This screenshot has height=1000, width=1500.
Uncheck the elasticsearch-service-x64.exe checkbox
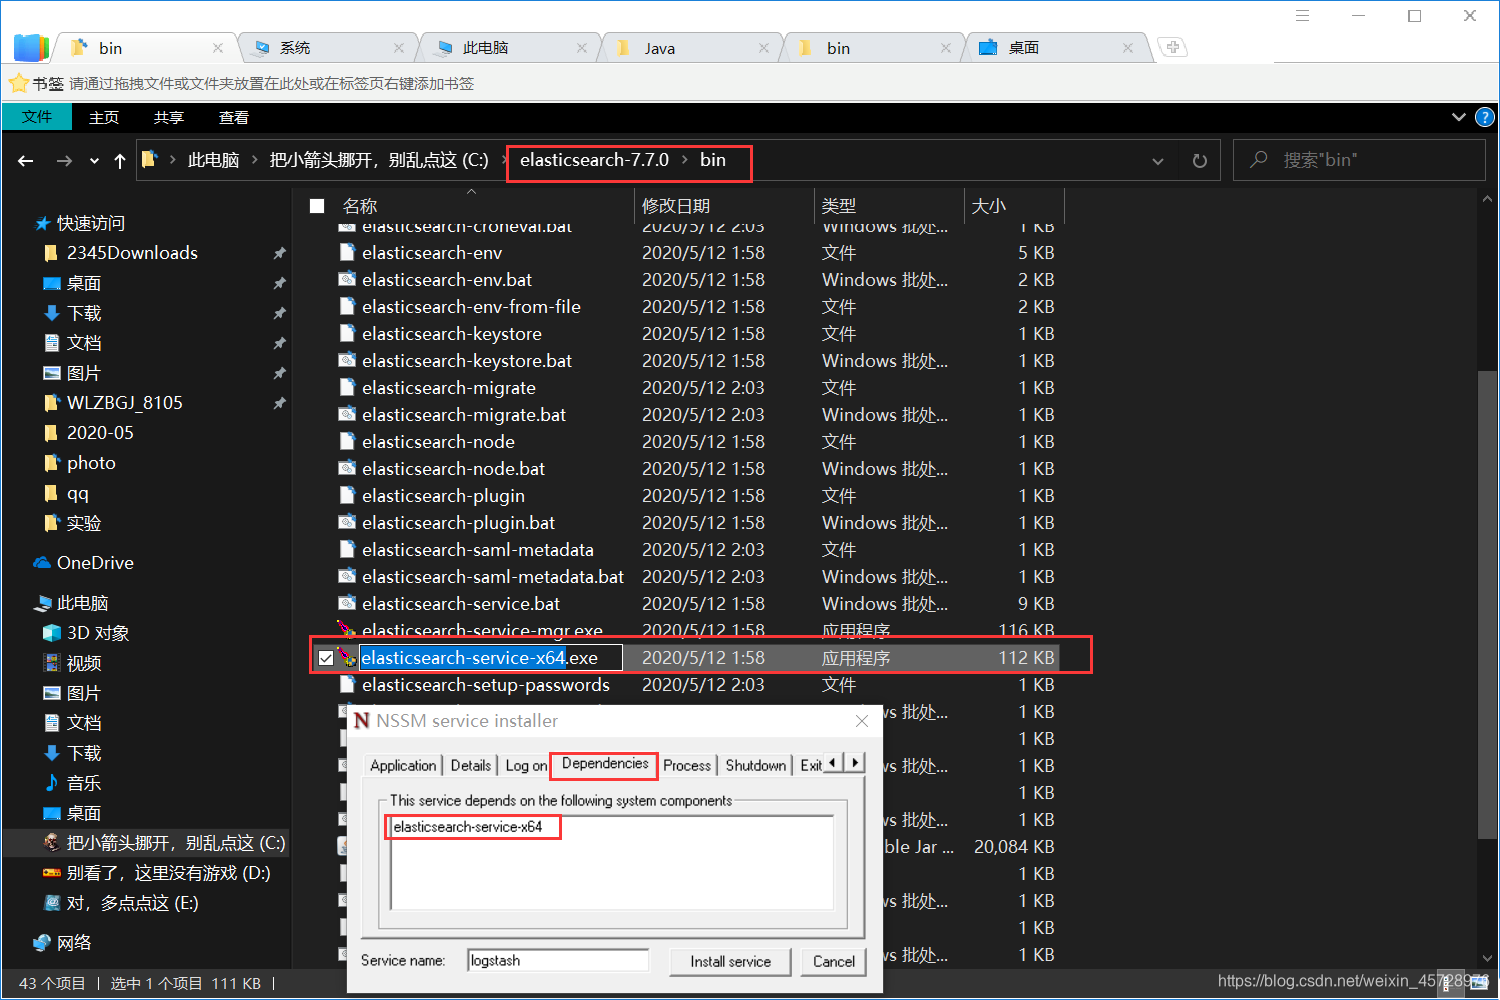pyautogui.click(x=325, y=657)
